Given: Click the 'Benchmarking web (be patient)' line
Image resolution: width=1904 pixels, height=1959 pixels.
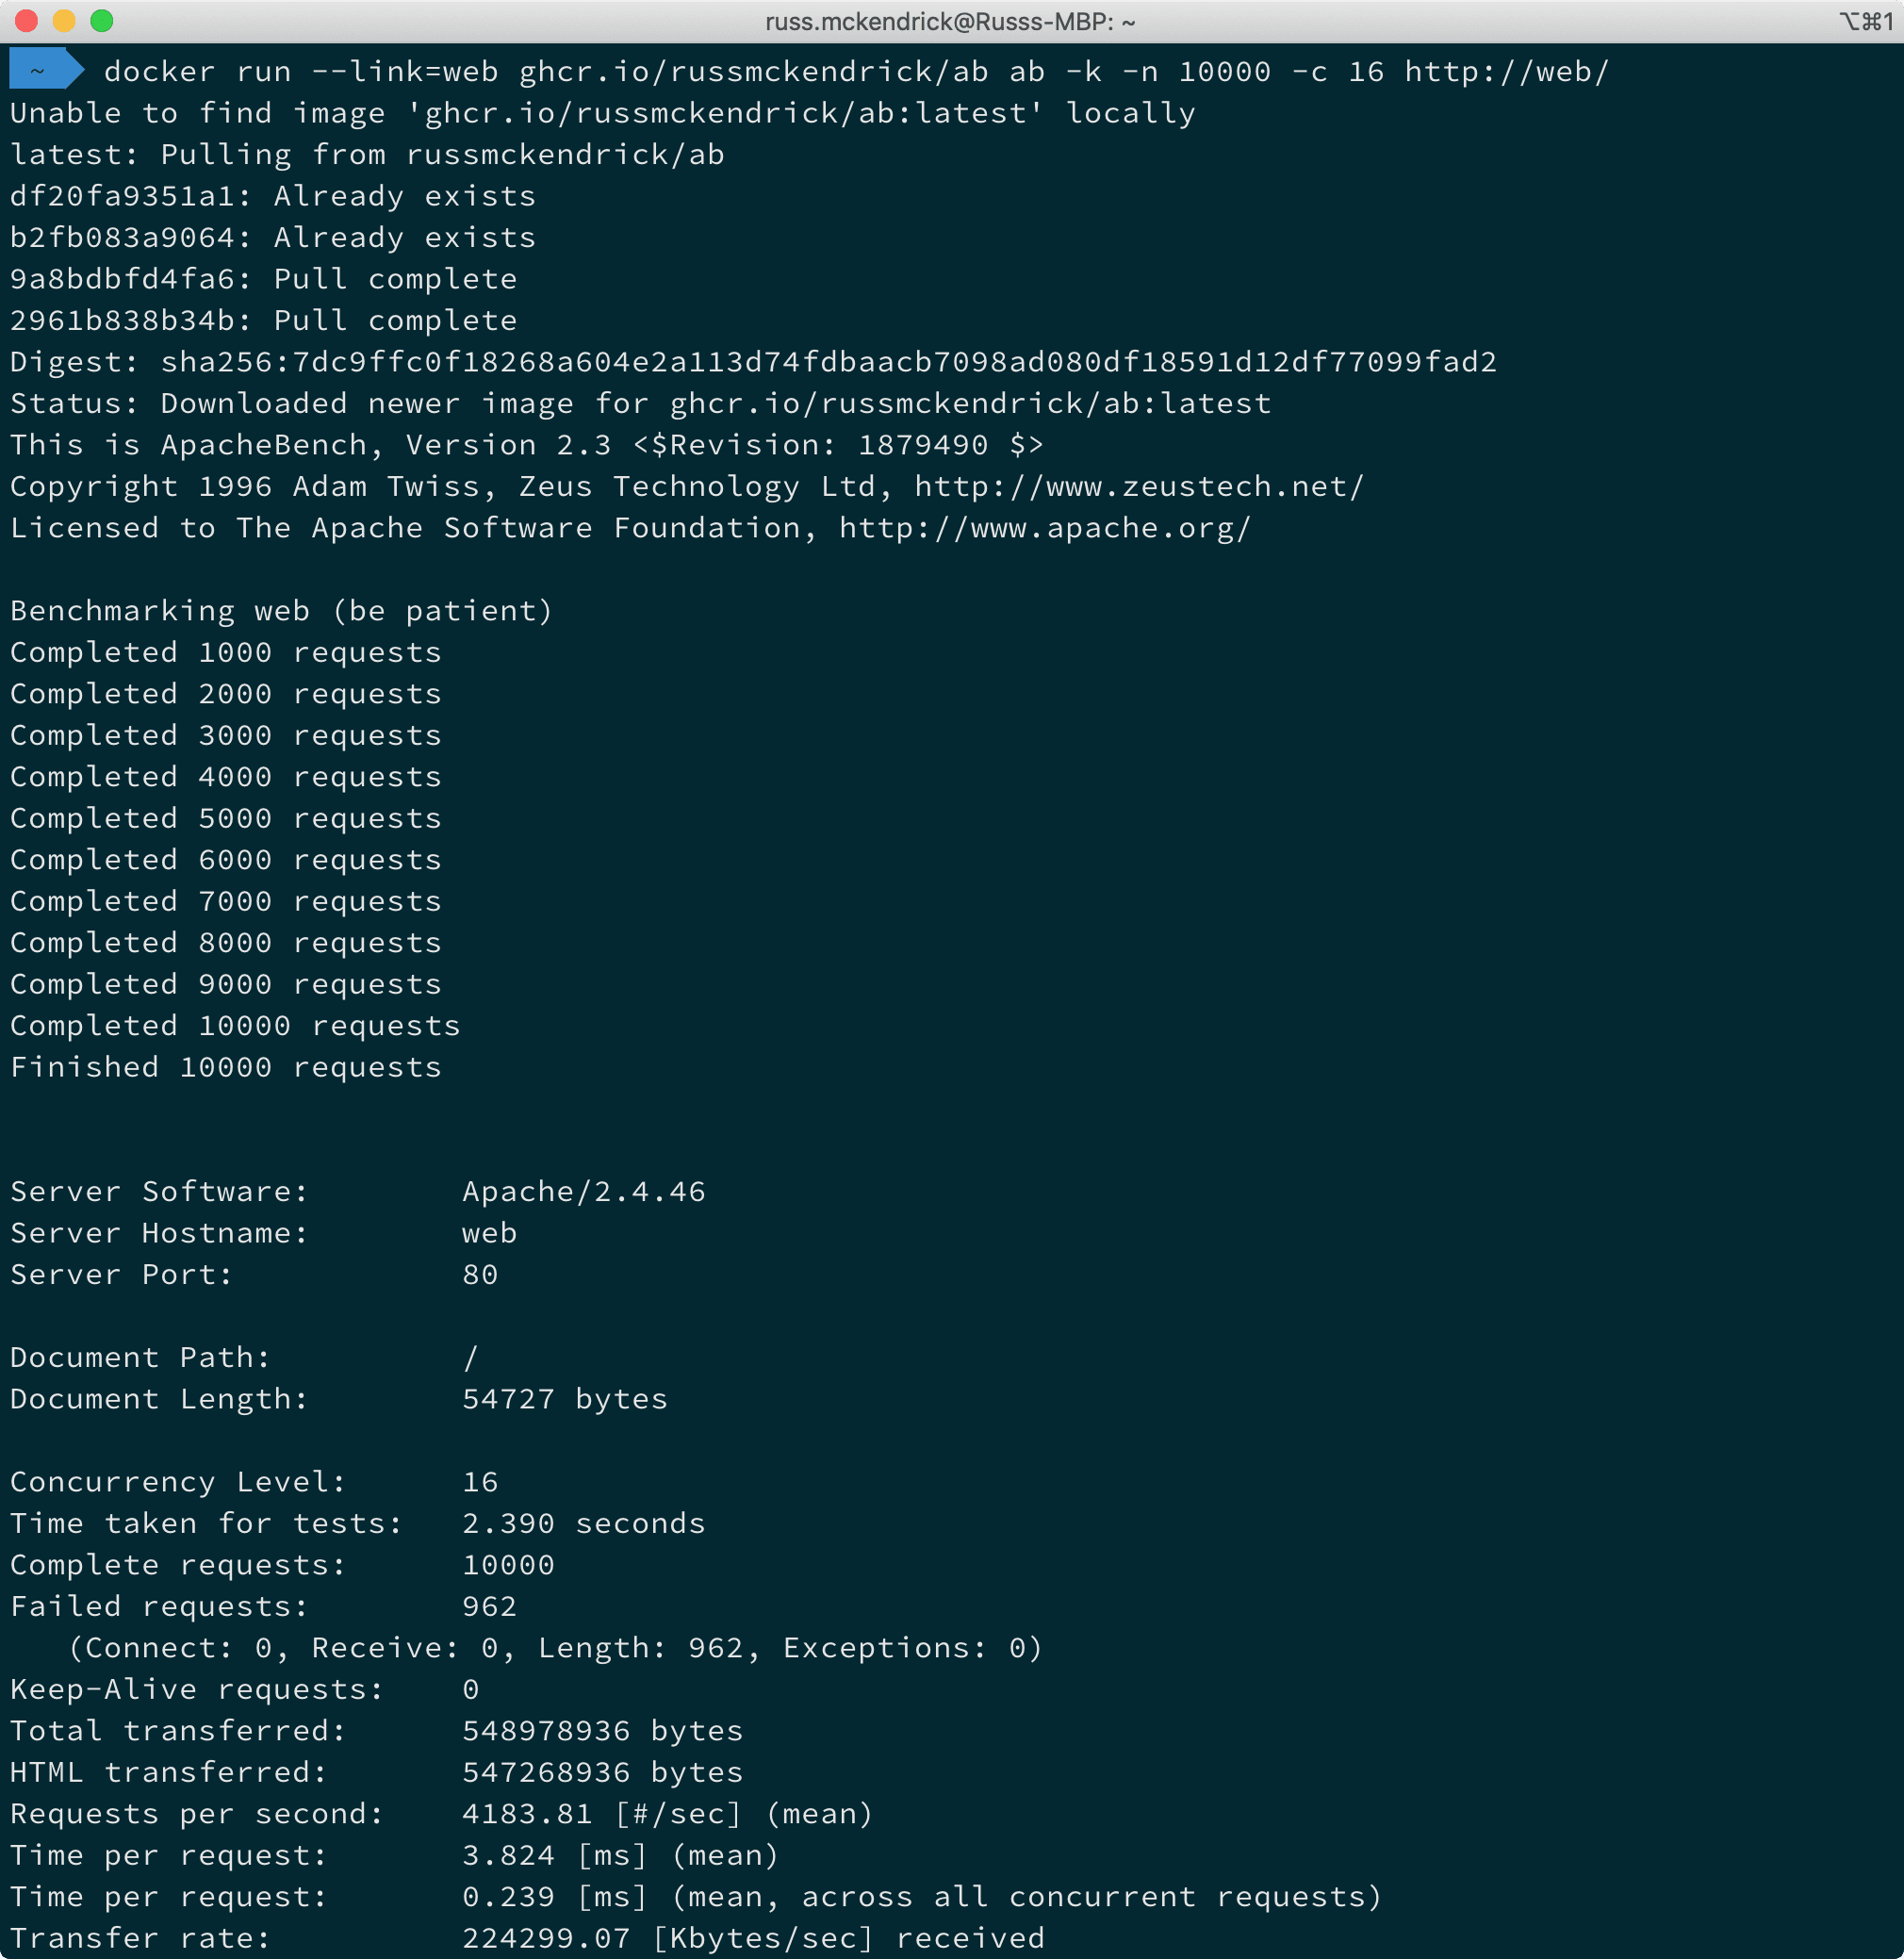Looking at the screenshot, I should coord(282,611).
